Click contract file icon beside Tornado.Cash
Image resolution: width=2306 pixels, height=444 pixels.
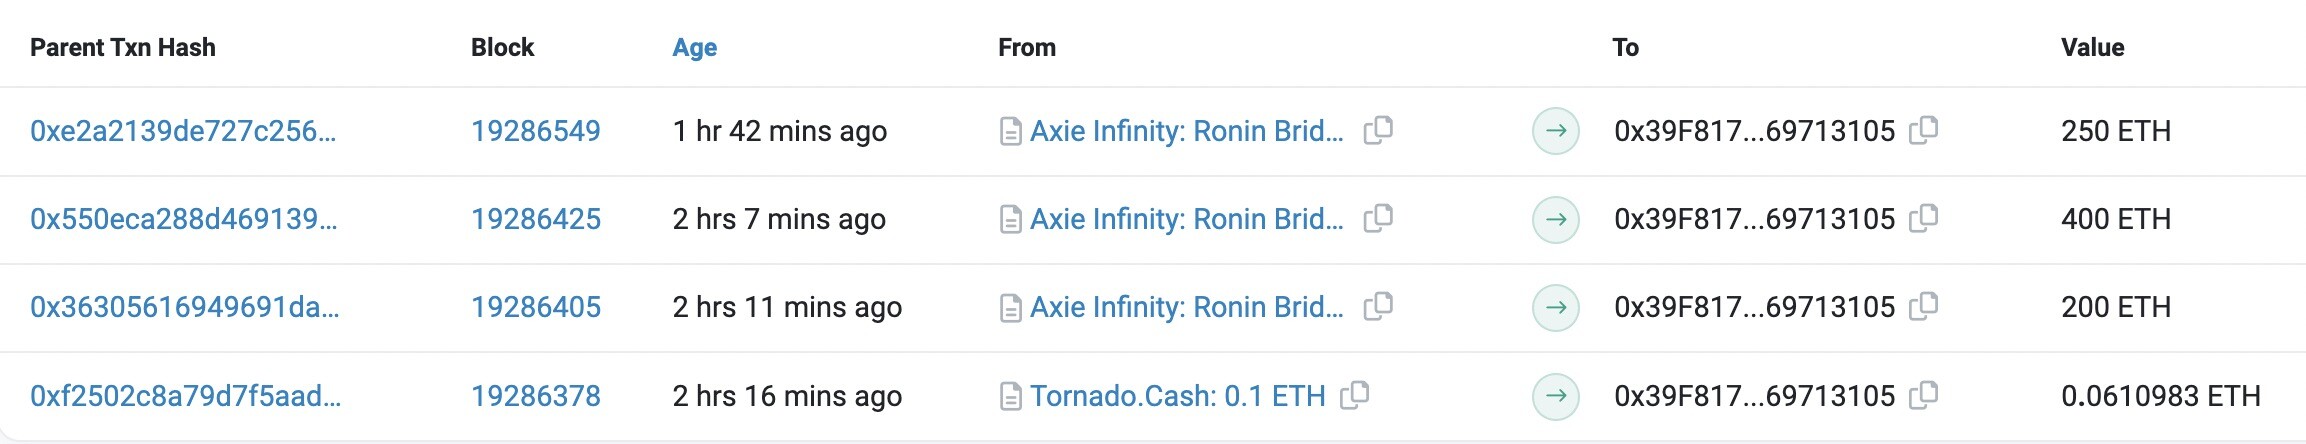[x=1011, y=397]
